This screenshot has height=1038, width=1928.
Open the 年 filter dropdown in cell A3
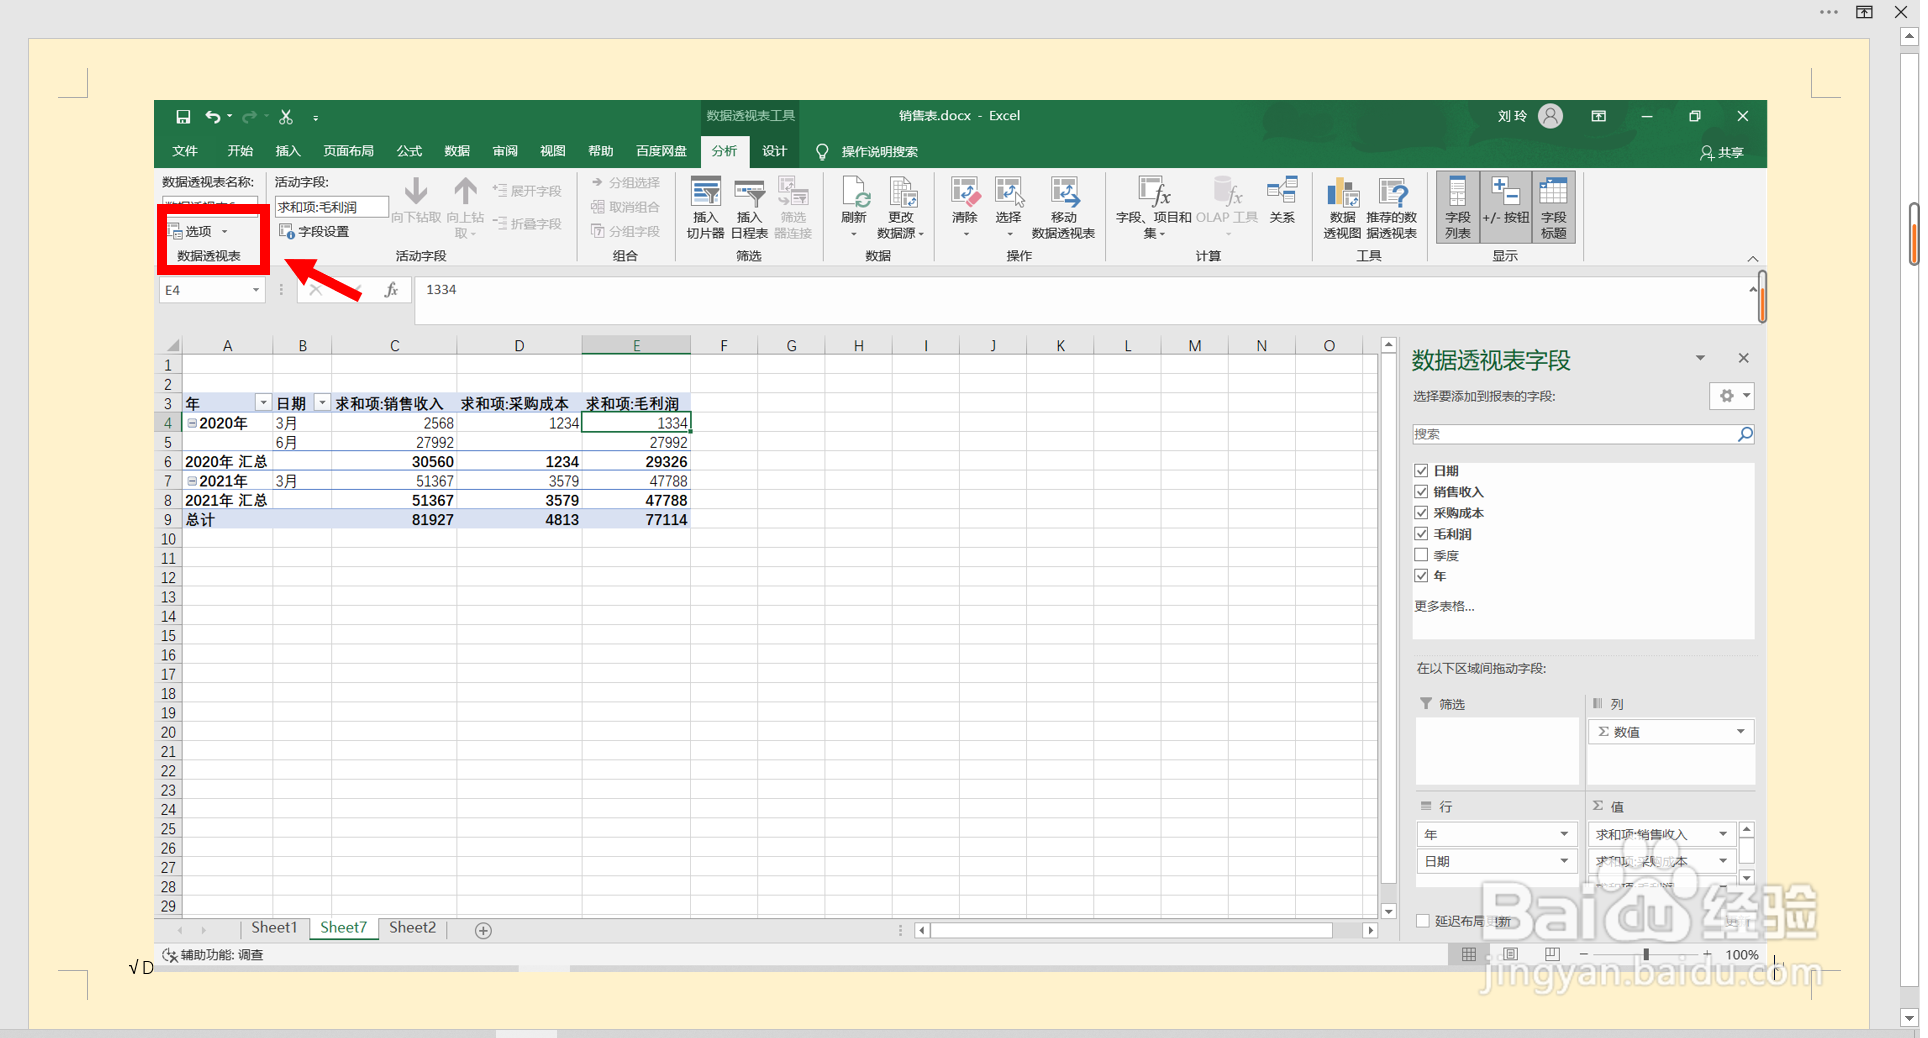[263, 403]
